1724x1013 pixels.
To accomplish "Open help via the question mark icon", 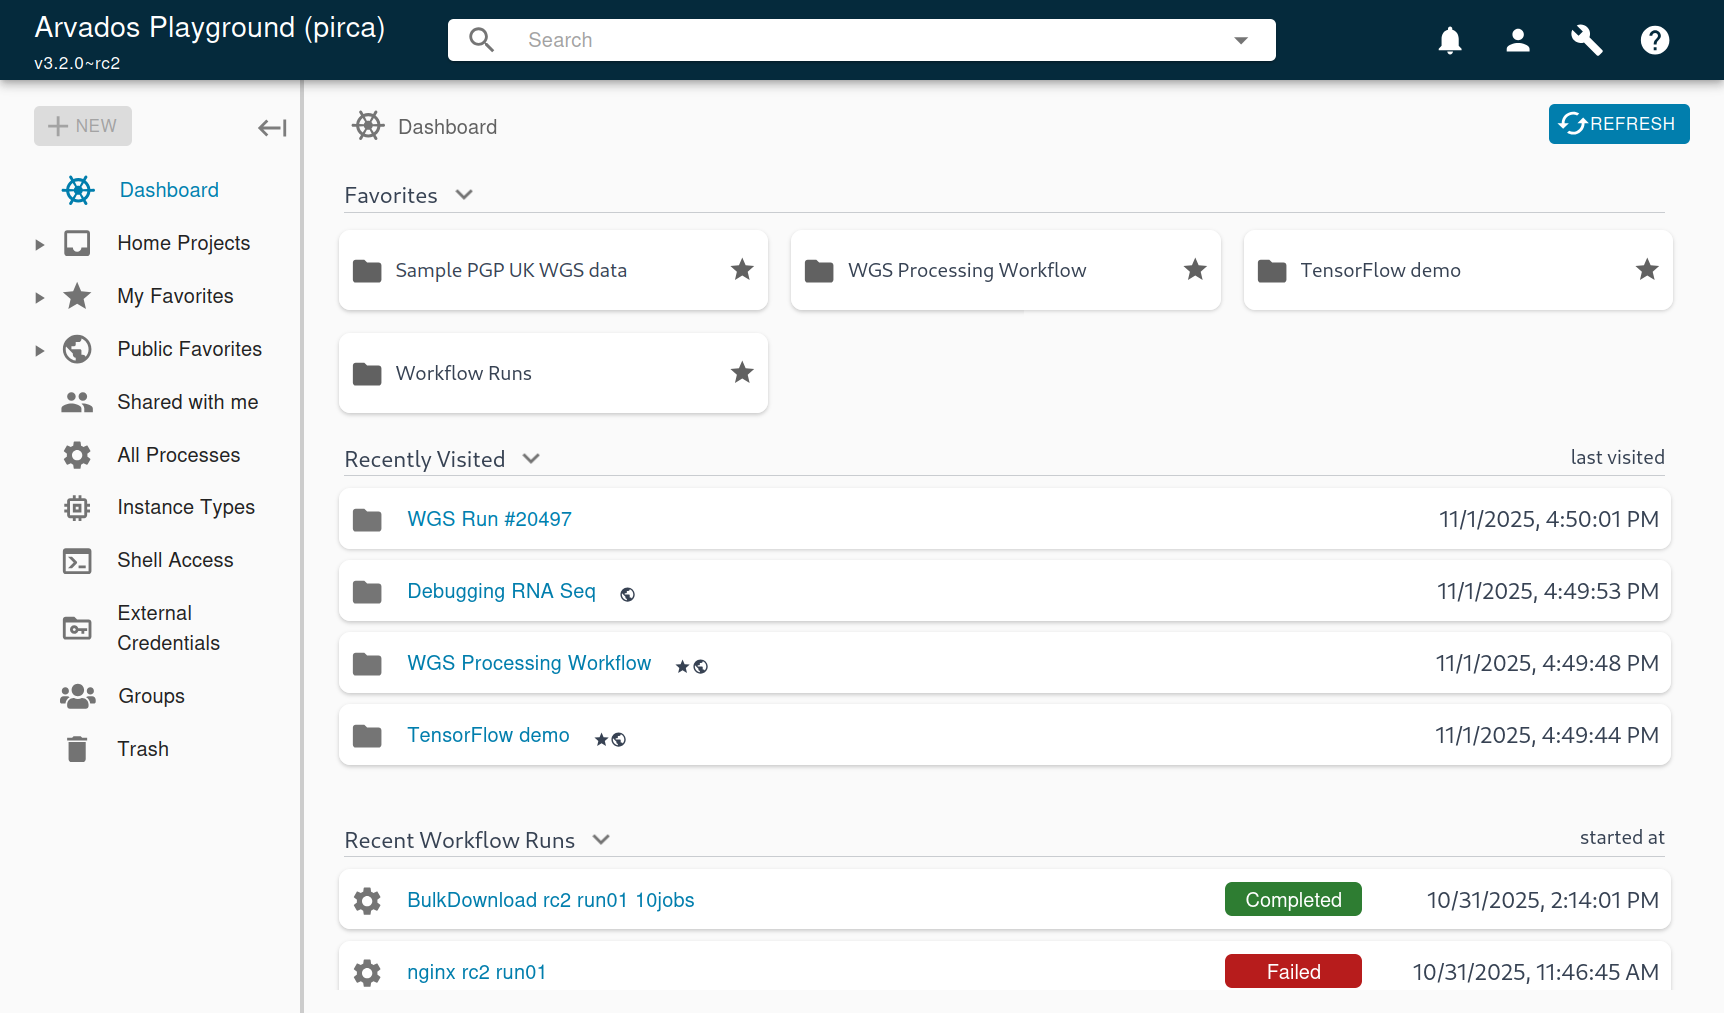I will click(x=1655, y=40).
